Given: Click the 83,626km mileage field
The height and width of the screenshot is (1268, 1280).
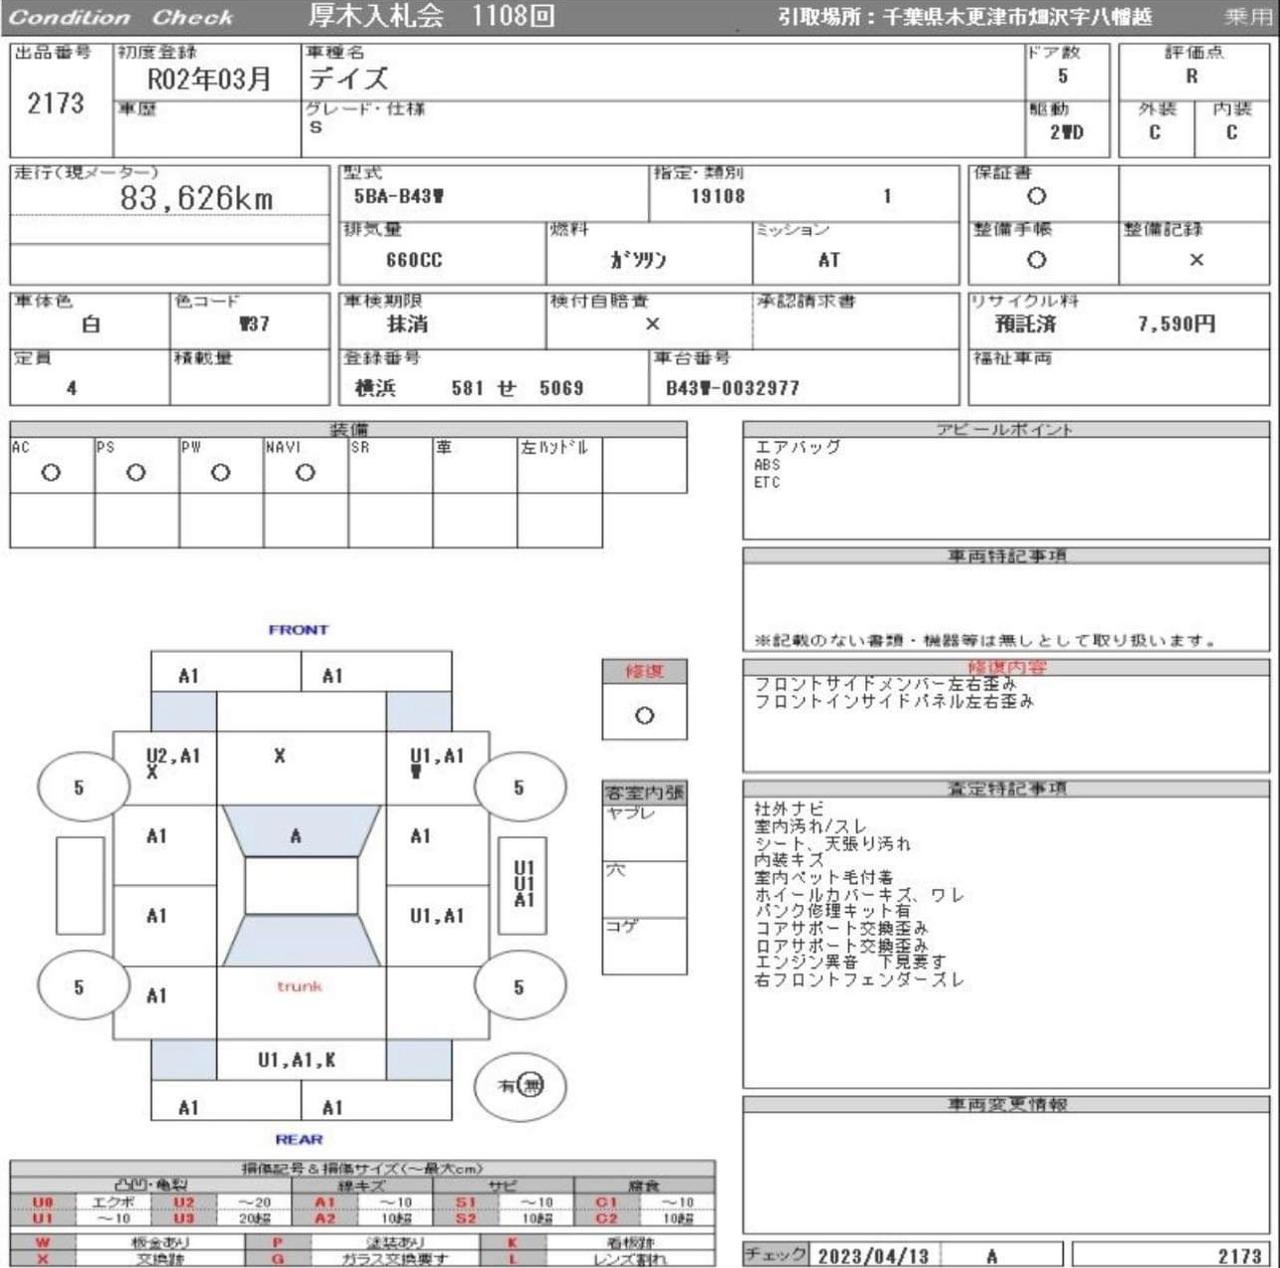Looking at the screenshot, I should click(196, 198).
